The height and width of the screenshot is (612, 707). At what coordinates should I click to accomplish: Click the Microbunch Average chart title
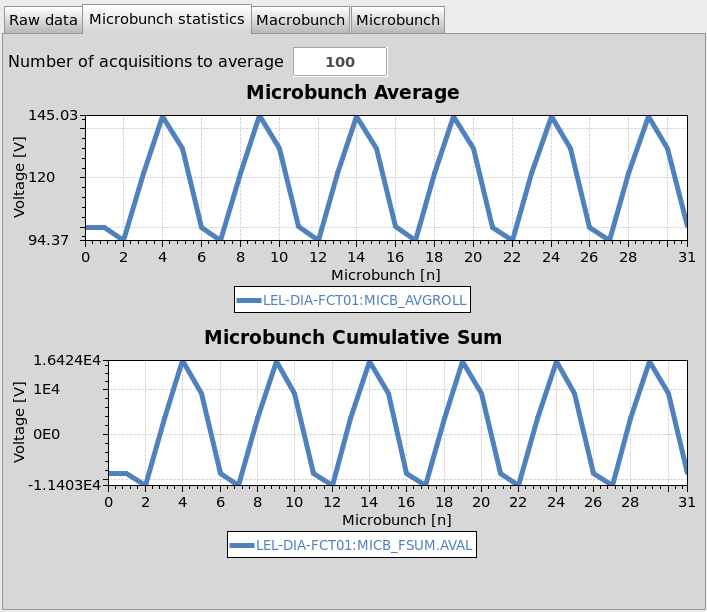tap(352, 93)
